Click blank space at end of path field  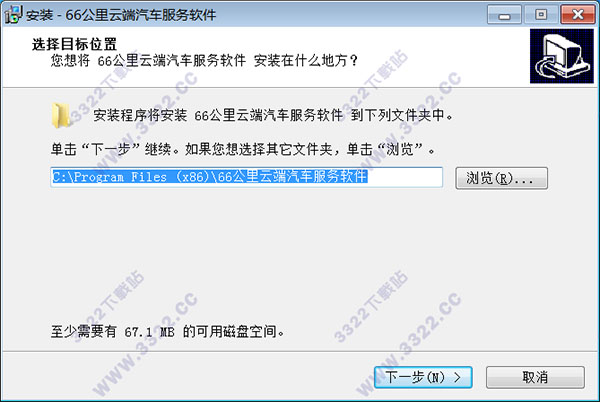click(x=404, y=177)
